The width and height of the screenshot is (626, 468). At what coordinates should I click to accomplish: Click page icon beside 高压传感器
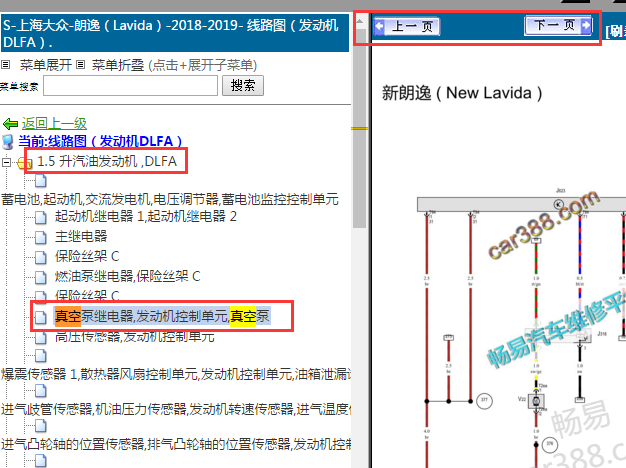(41, 338)
